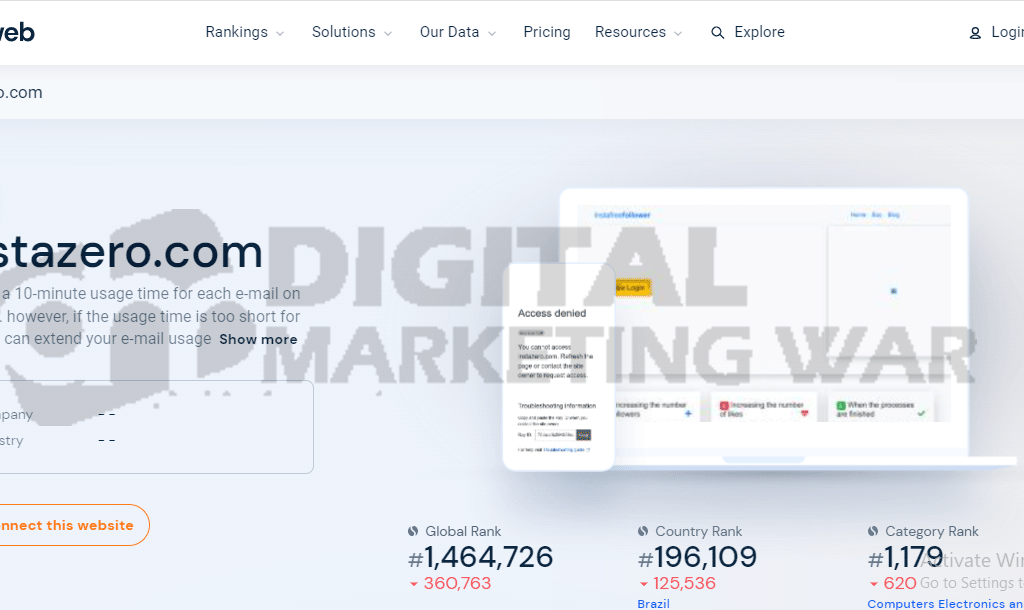
Task: Click the red arrow beside 360,763
Action: [413, 584]
